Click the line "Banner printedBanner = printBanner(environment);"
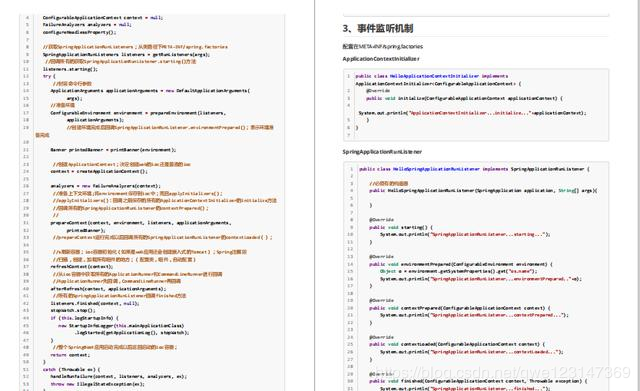 pyautogui.click(x=113, y=150)
